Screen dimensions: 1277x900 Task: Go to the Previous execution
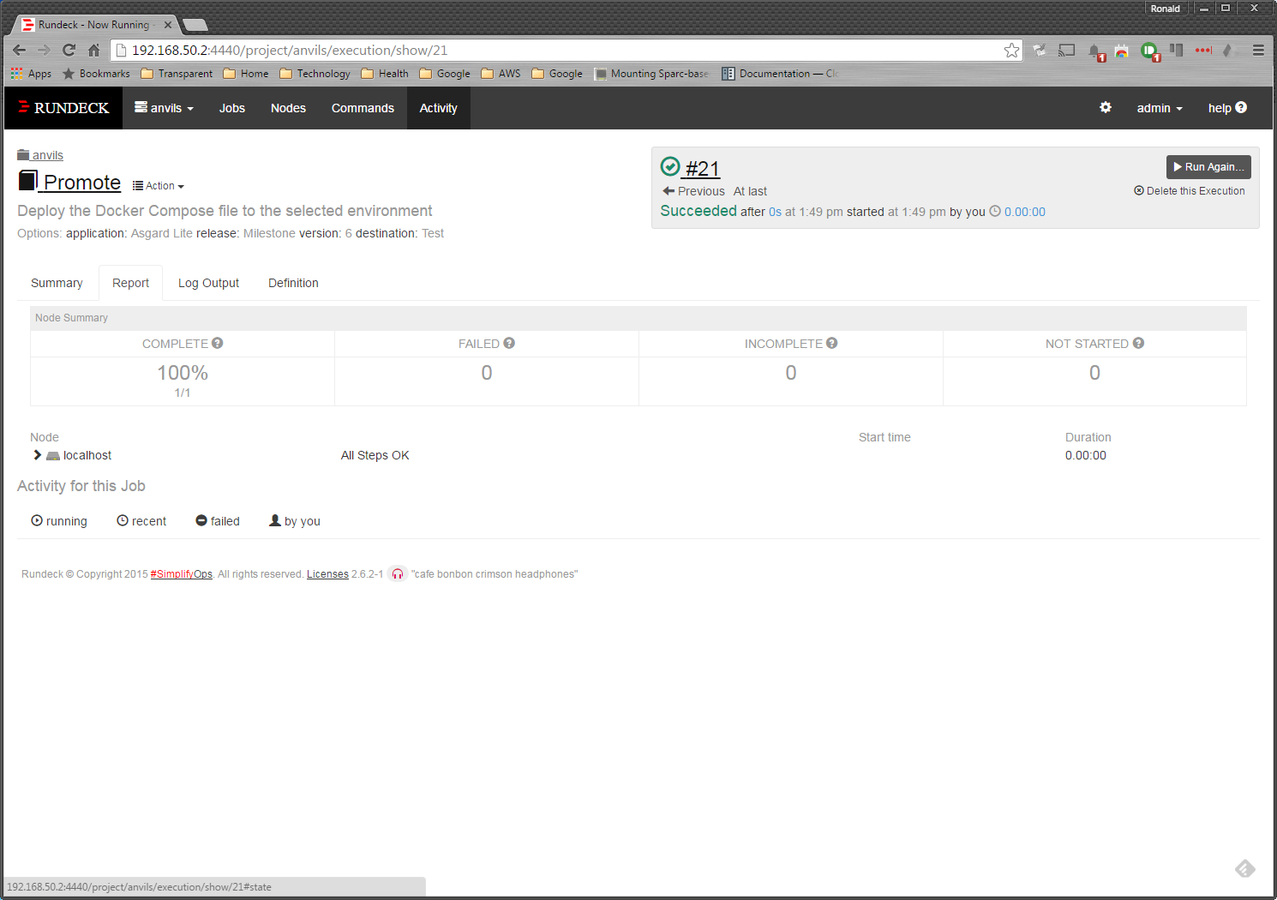[x=693, y=191]
